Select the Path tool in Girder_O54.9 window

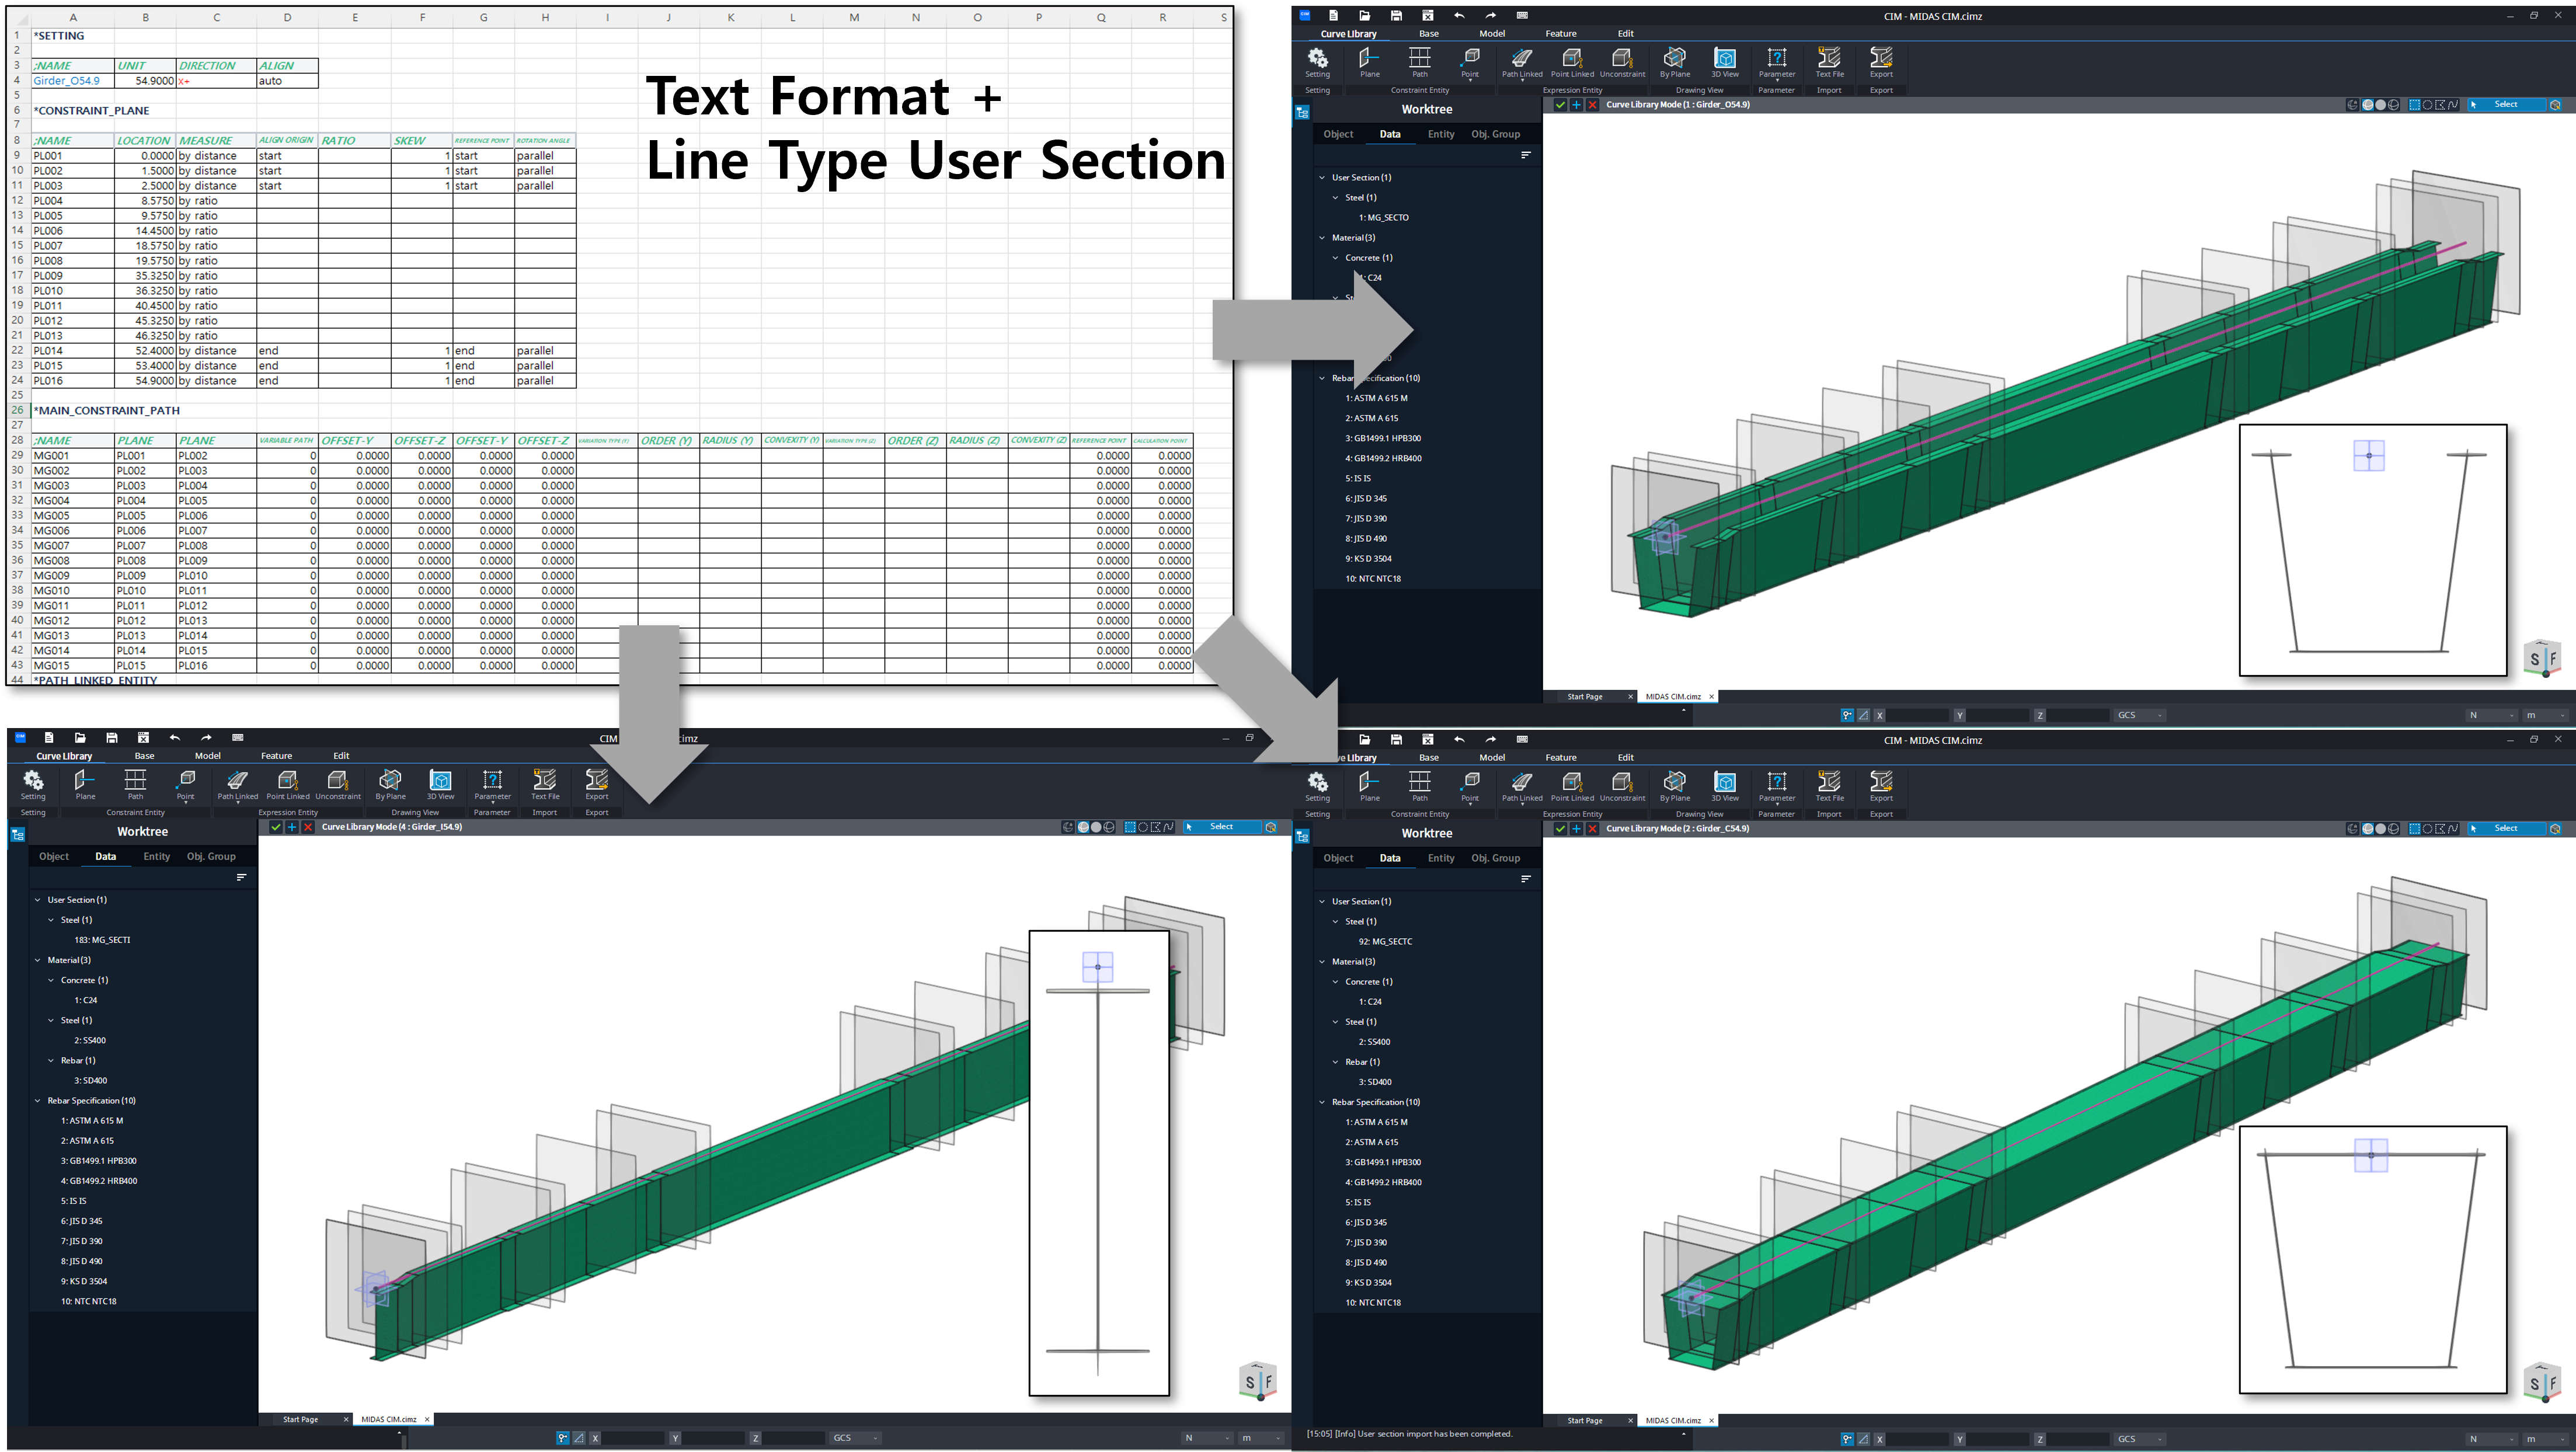(1420, 62)
